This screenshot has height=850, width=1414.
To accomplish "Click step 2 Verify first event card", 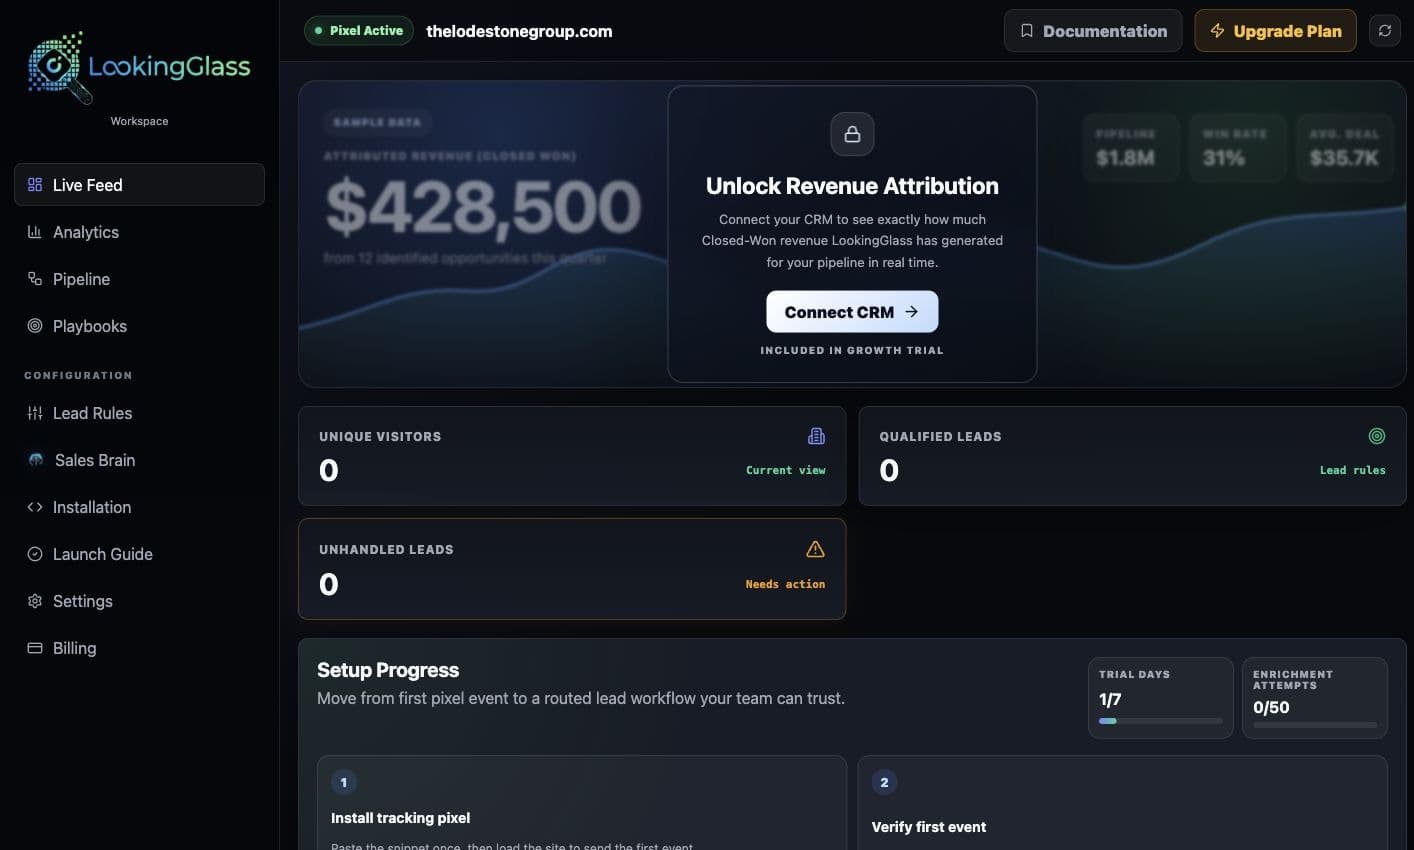I will click(1122, 803).
